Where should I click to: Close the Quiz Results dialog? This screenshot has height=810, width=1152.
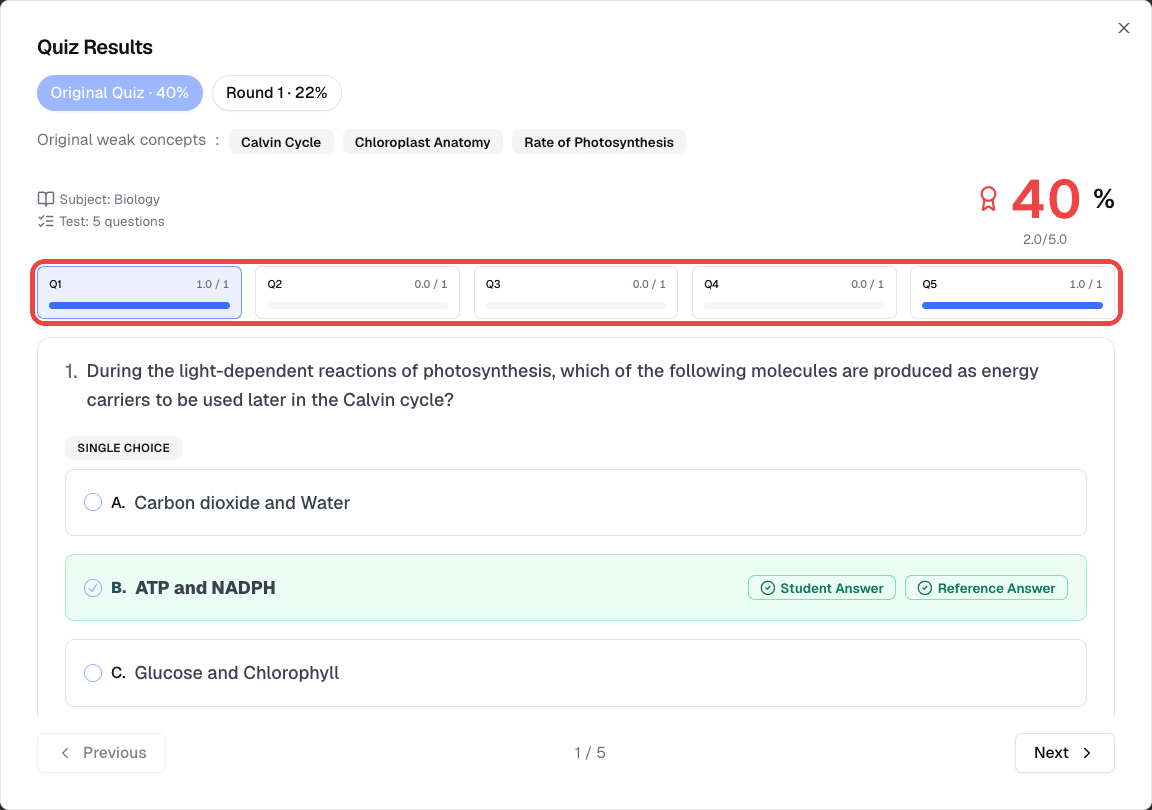pyautogui.click(x=1123, y=28)
